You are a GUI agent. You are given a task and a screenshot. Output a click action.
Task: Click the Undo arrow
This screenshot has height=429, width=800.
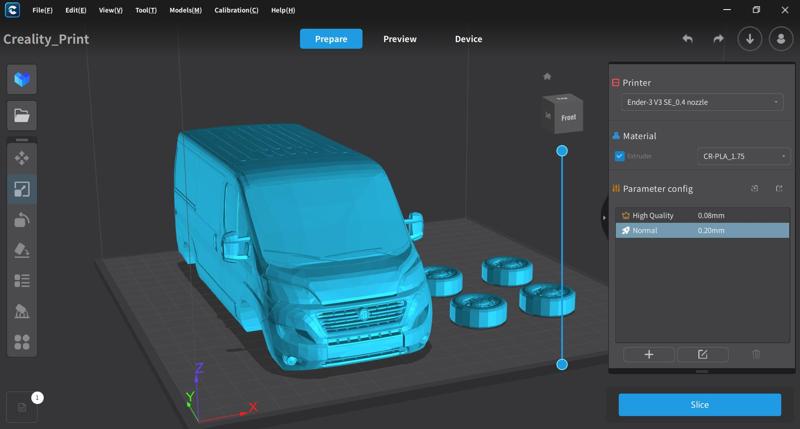point(688,39)
